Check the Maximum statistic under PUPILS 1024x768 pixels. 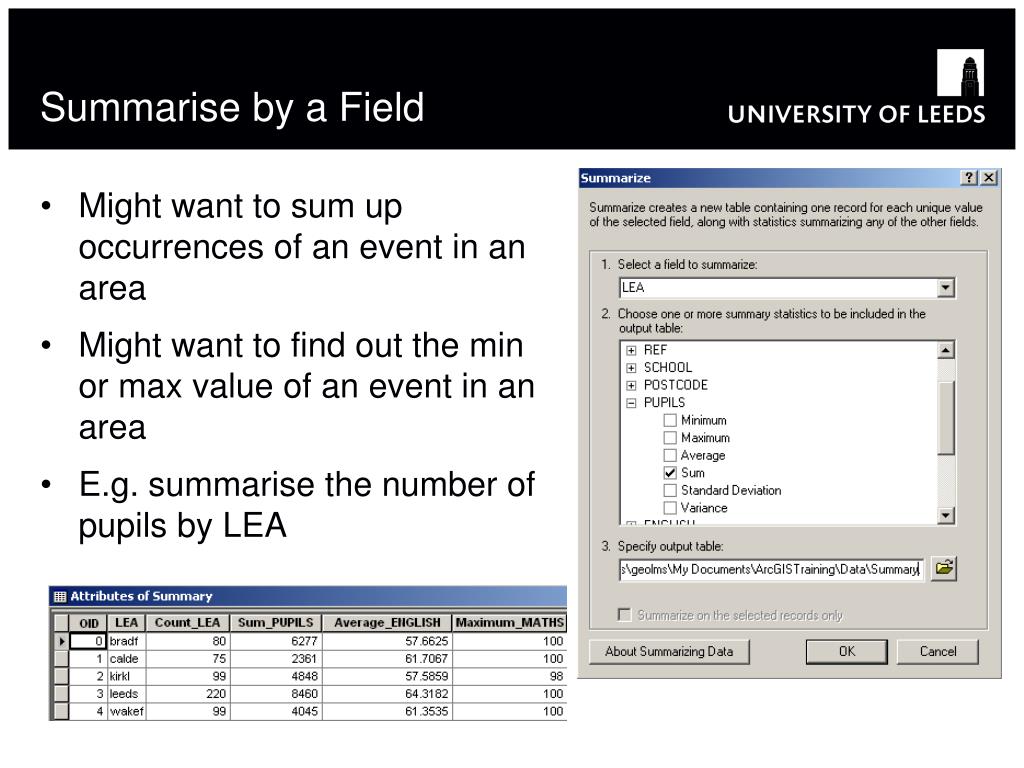[x=670, y=438]
